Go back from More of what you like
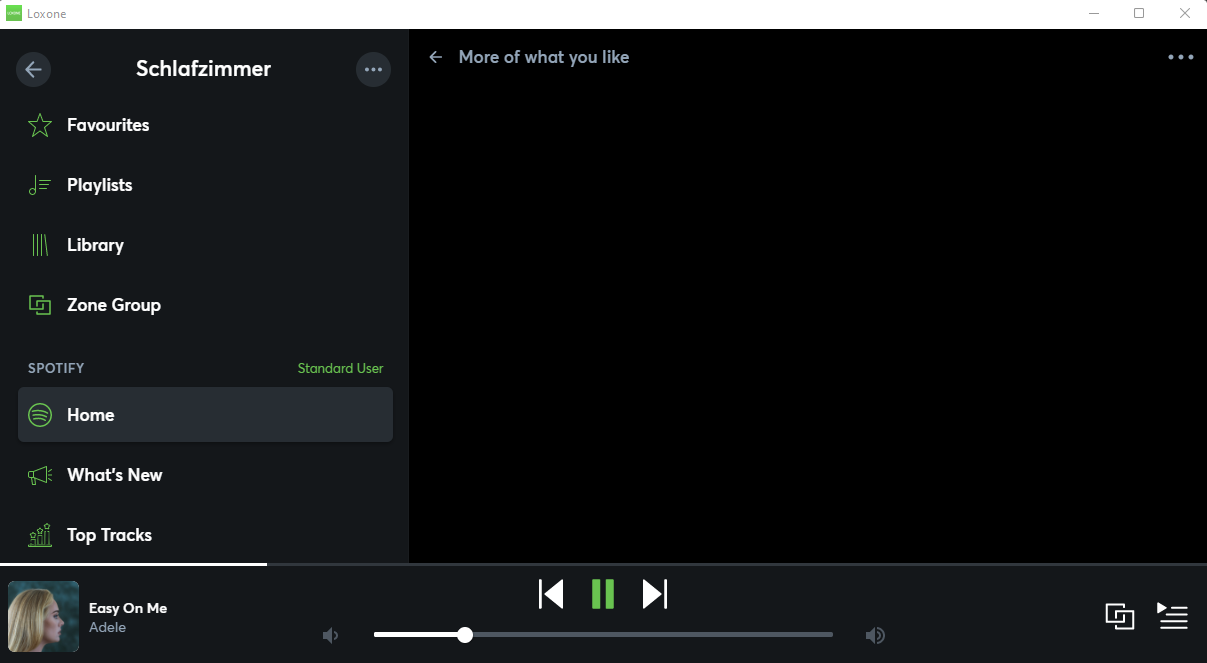The height and width of the screenshot is (663, 1207). pyautogui.click(x=436, y=57)
